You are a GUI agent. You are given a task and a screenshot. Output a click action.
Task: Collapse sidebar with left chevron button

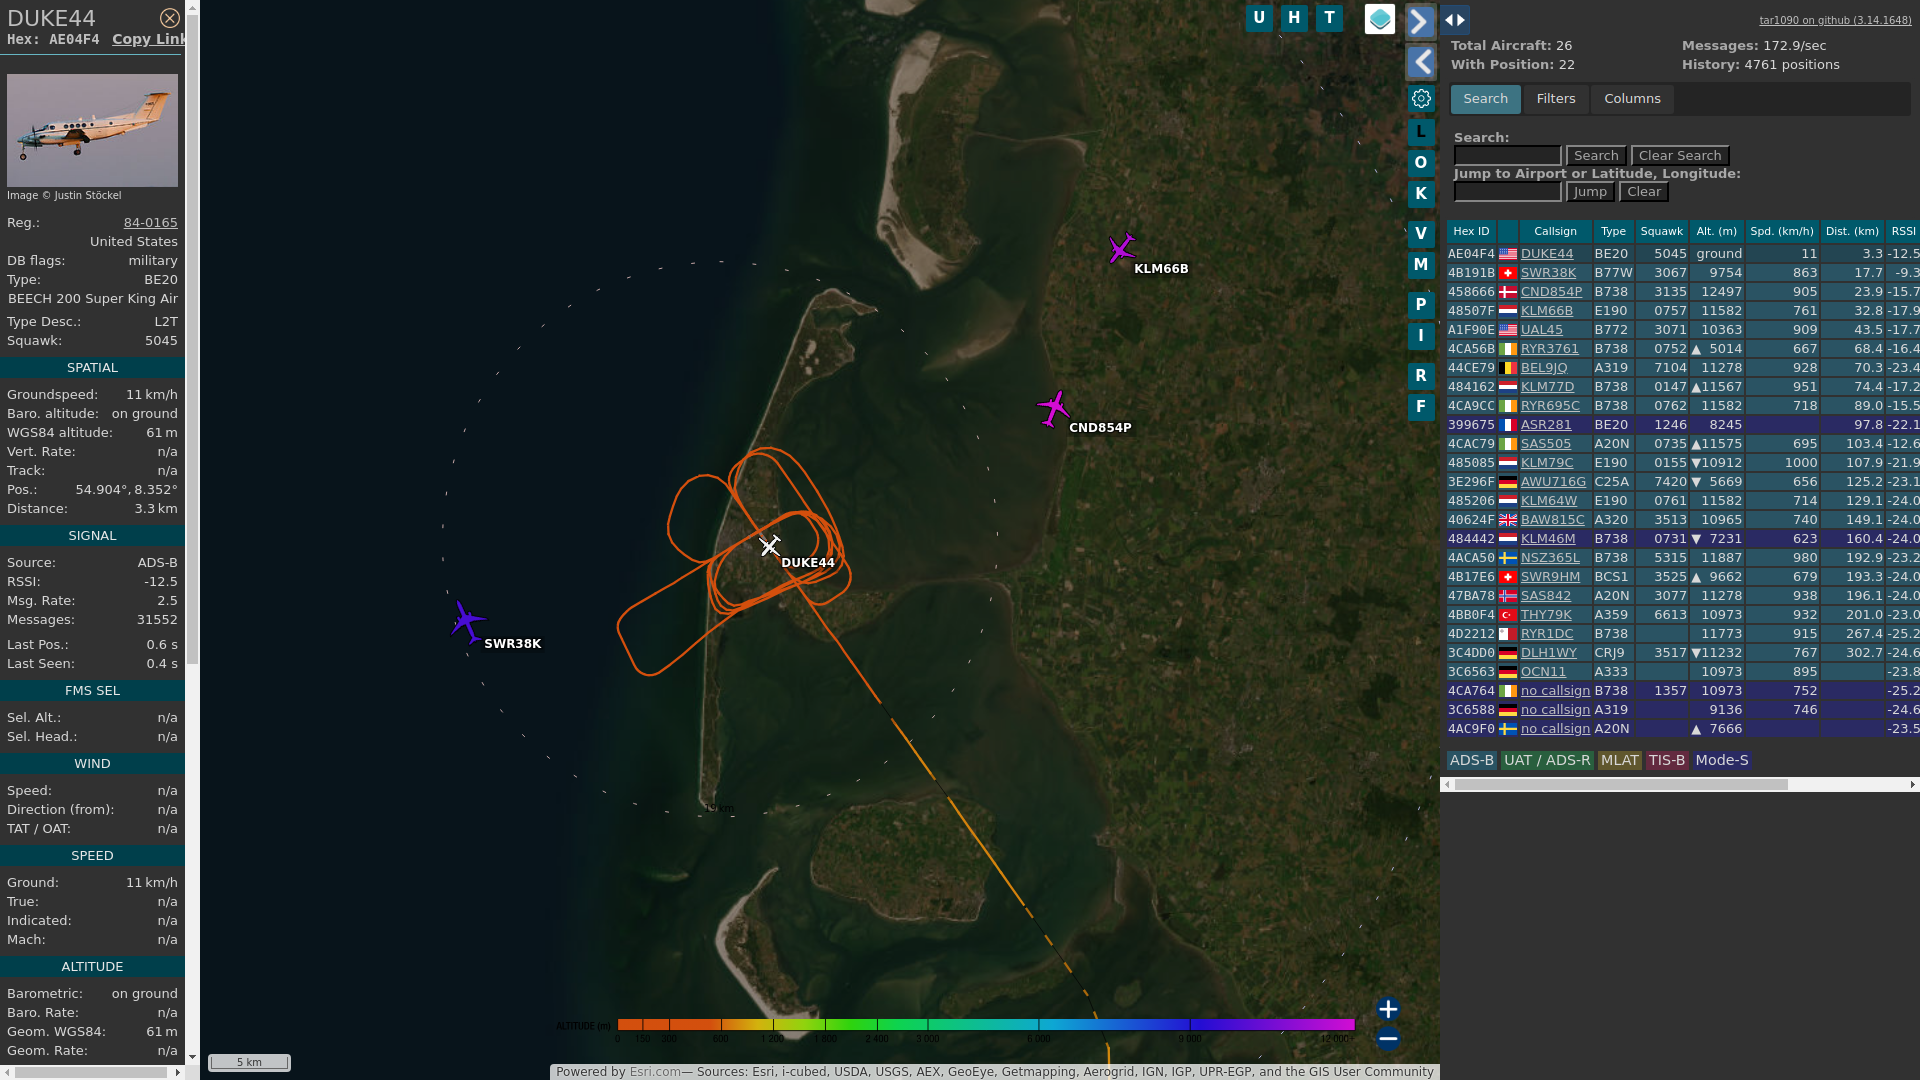tap(1420, 63)
